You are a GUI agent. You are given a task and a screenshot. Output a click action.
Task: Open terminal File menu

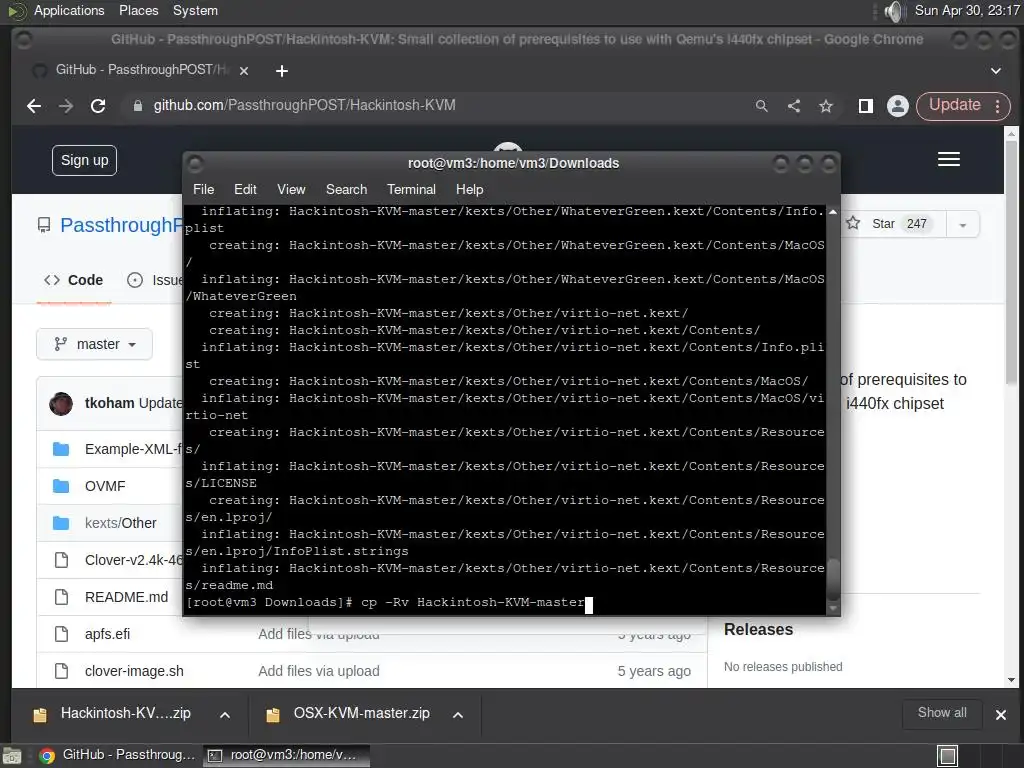pyautogui.click(x=203, y=189)
